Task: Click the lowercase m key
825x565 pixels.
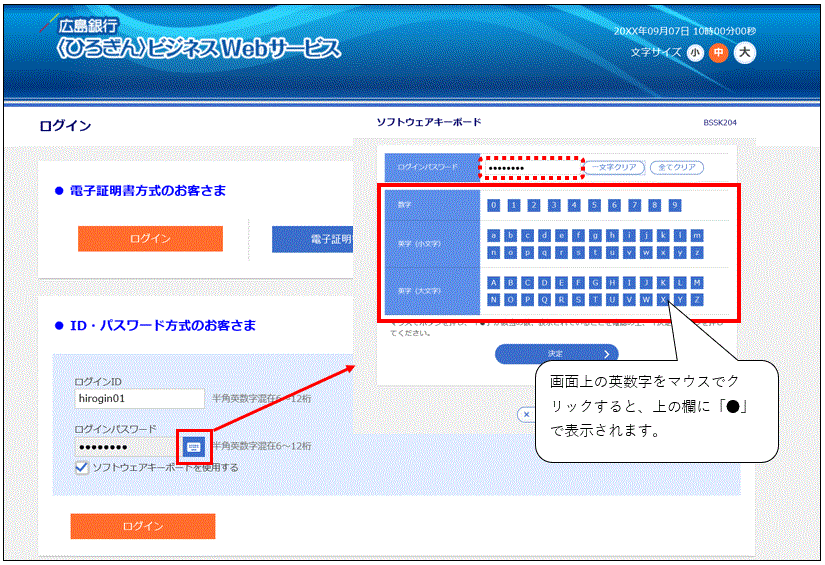Action: (697, 236)
